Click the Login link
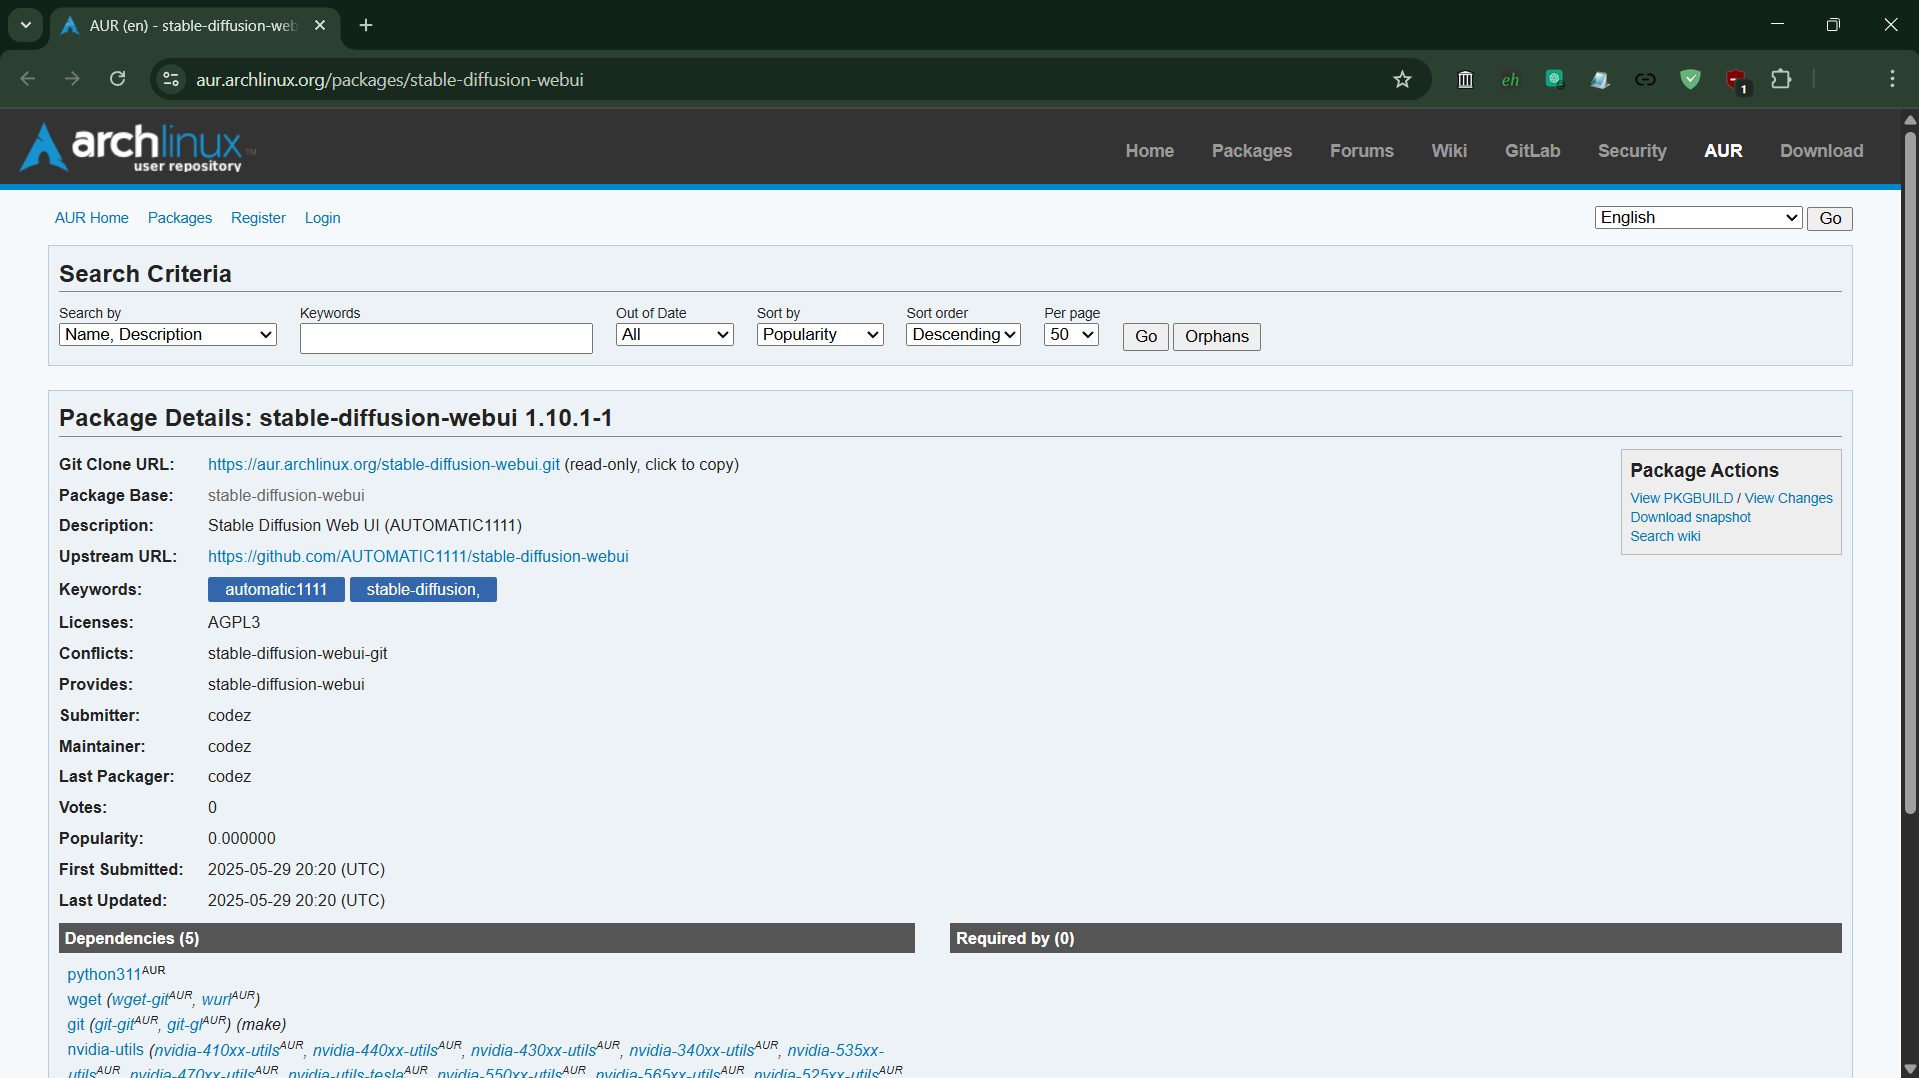 (322, 218)
